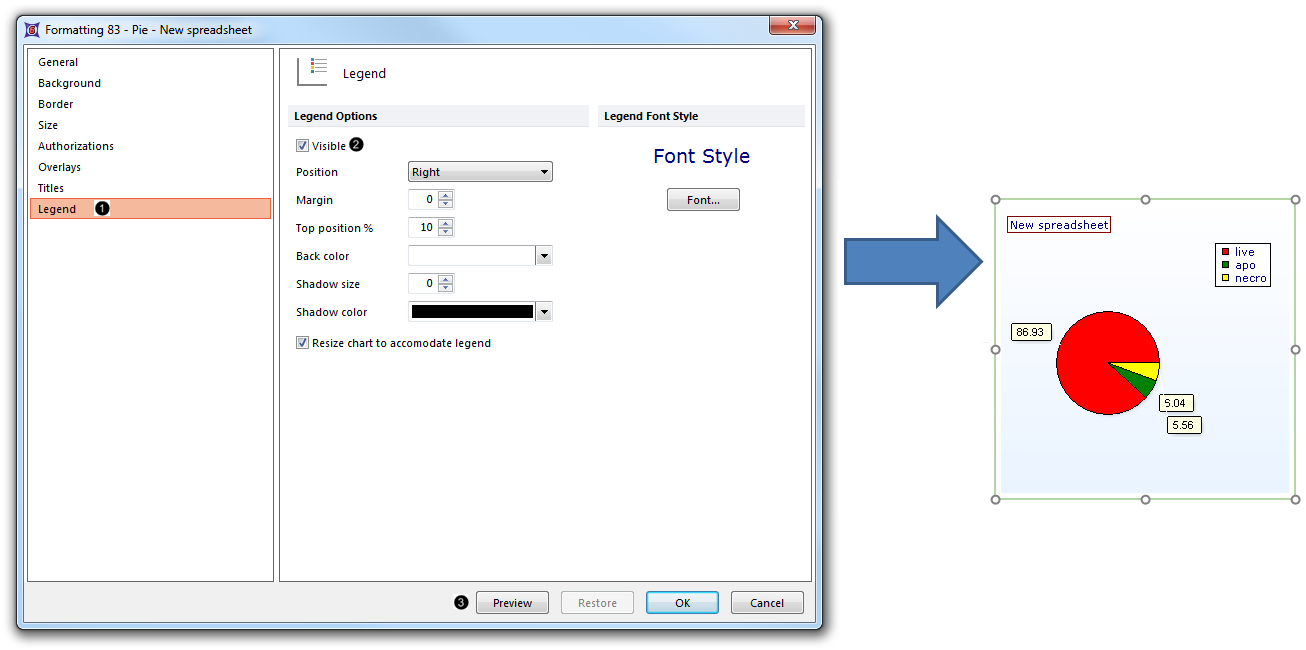Image resolution: width=1306 pixels, height=650 pixels.
Task: Toggle Resize chart to accommodate legend
Action: 303,343
